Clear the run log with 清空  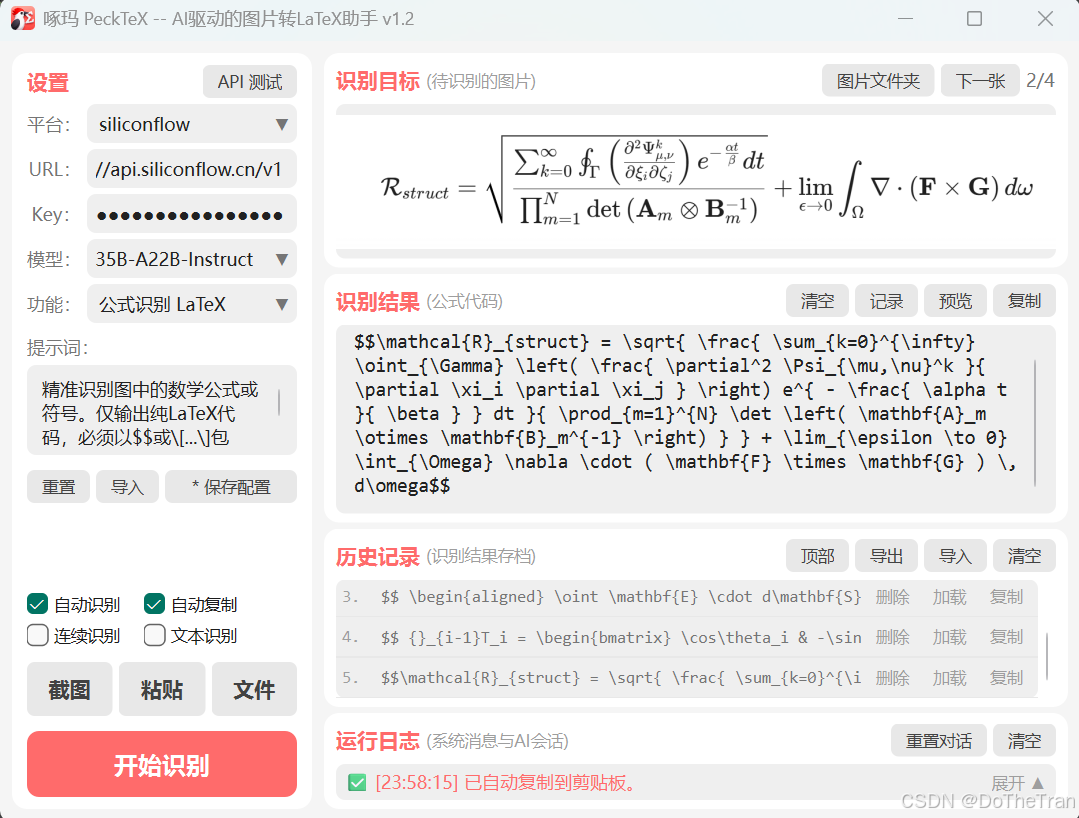[1024, 740]
